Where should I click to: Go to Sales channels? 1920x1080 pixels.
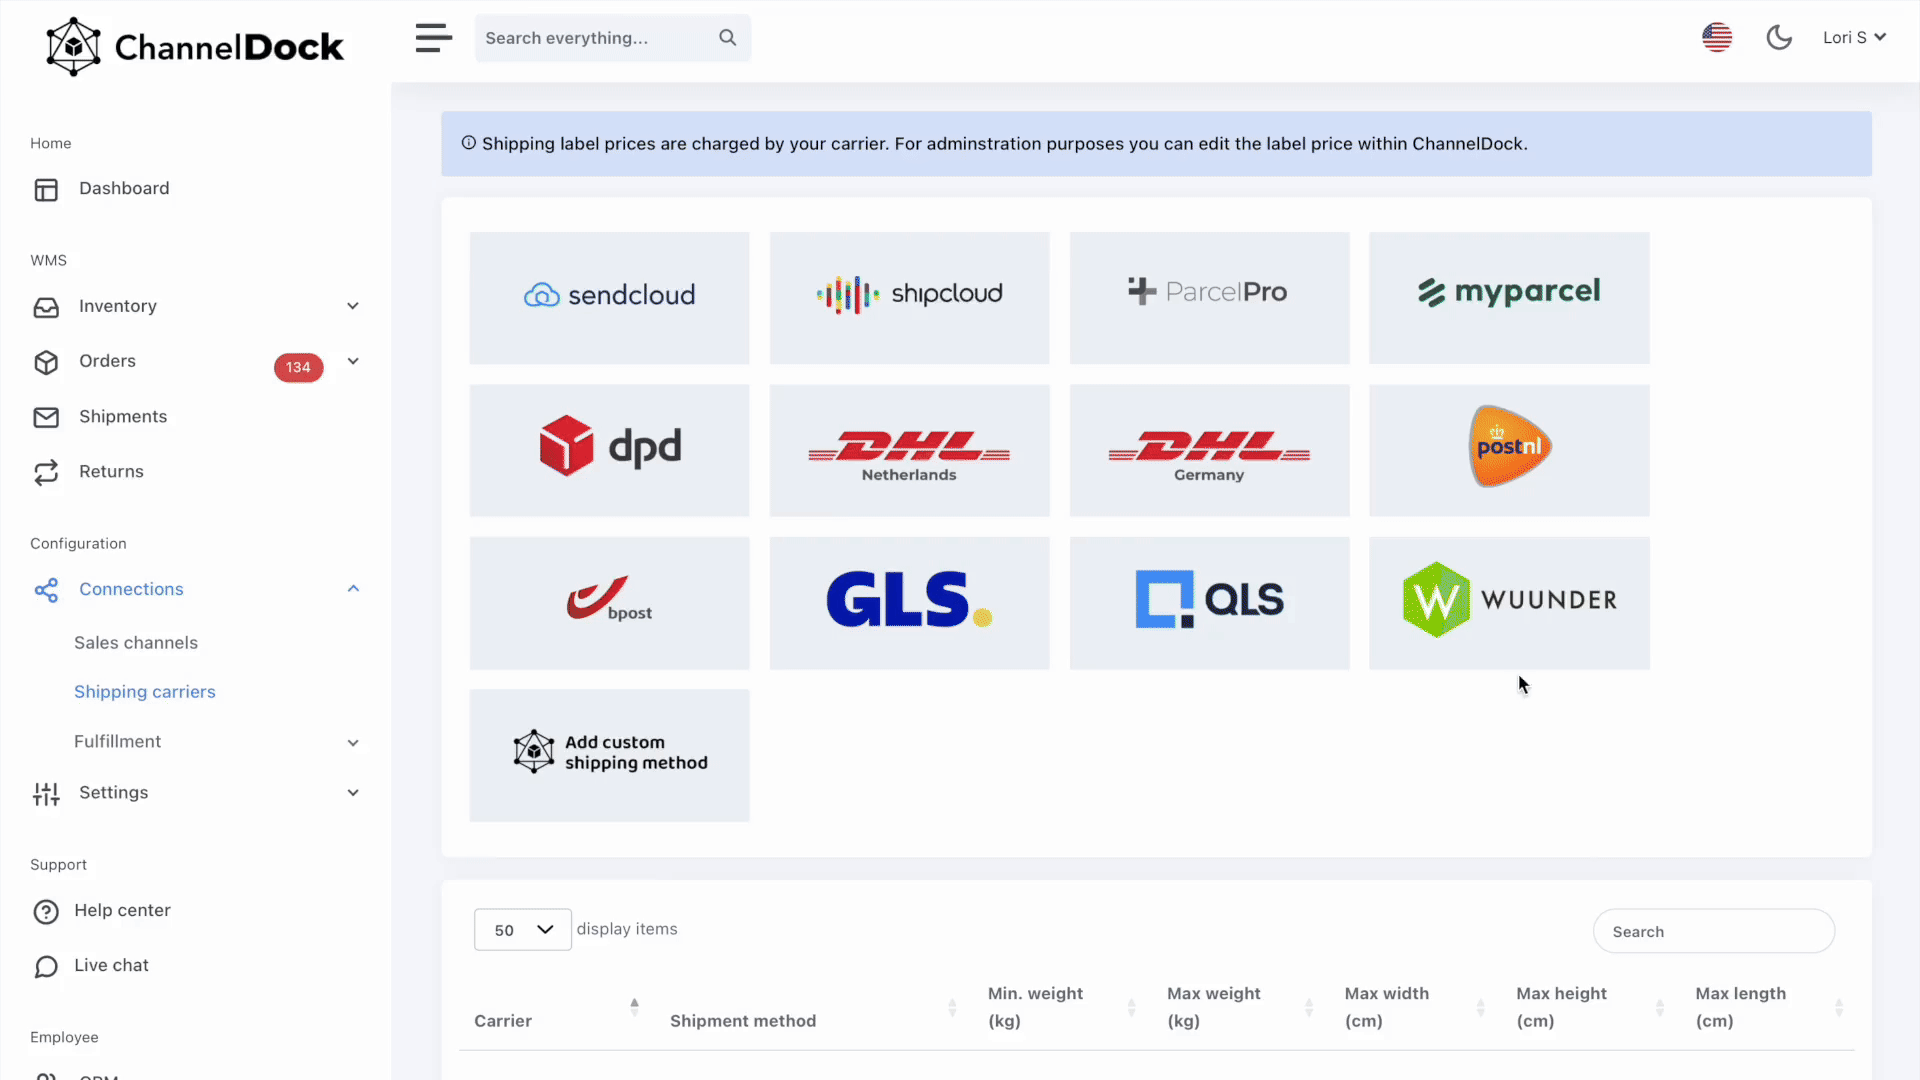click(136, 643)
